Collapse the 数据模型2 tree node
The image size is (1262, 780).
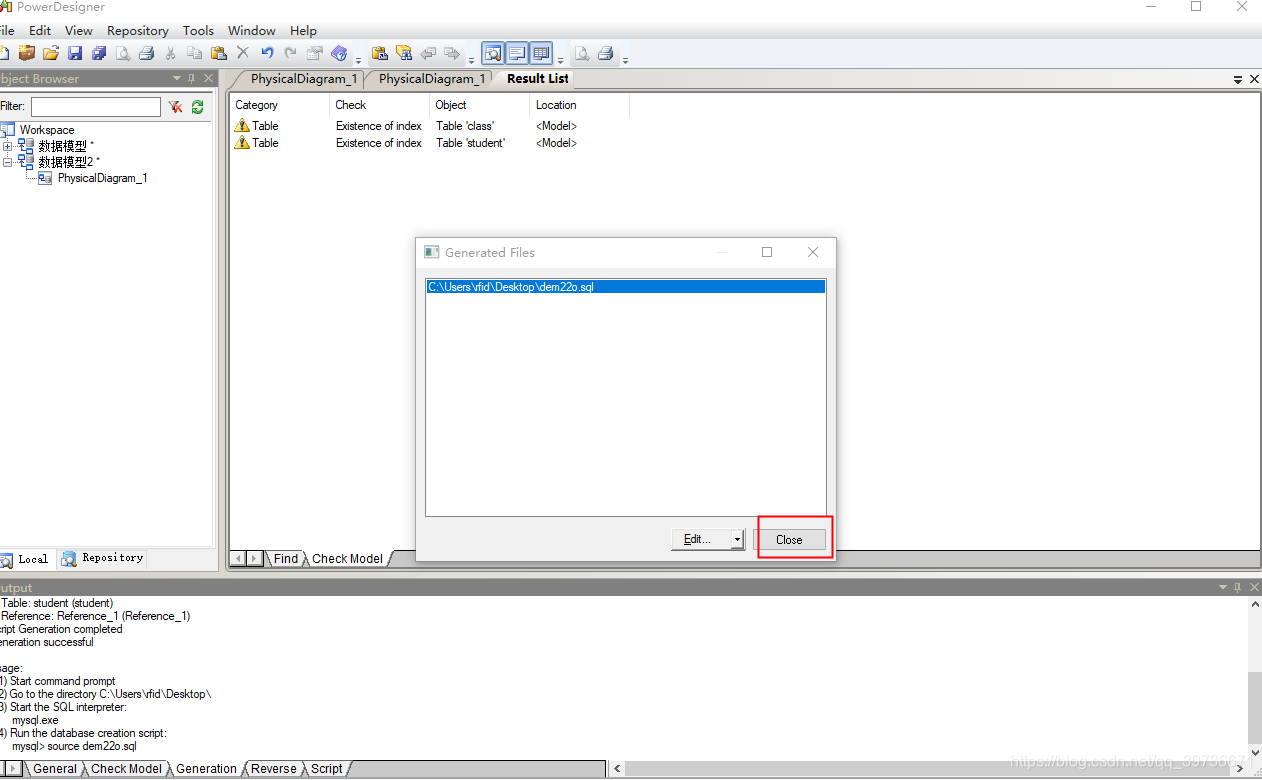tap(8, 162)
